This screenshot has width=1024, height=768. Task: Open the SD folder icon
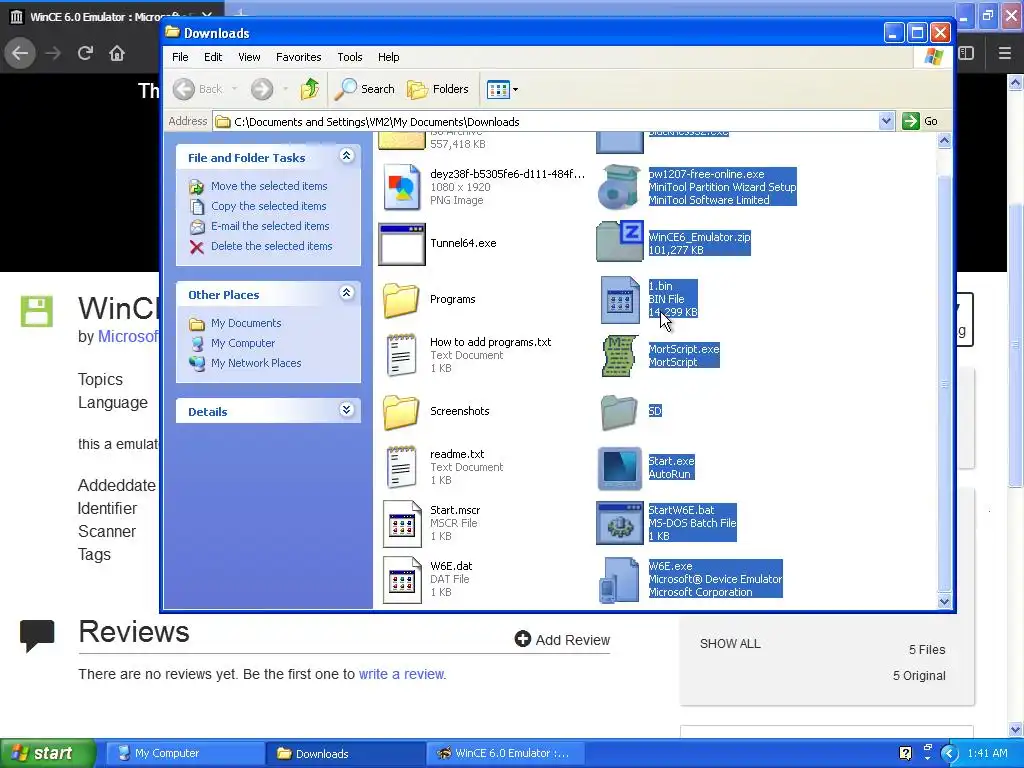tap(618, 412)
